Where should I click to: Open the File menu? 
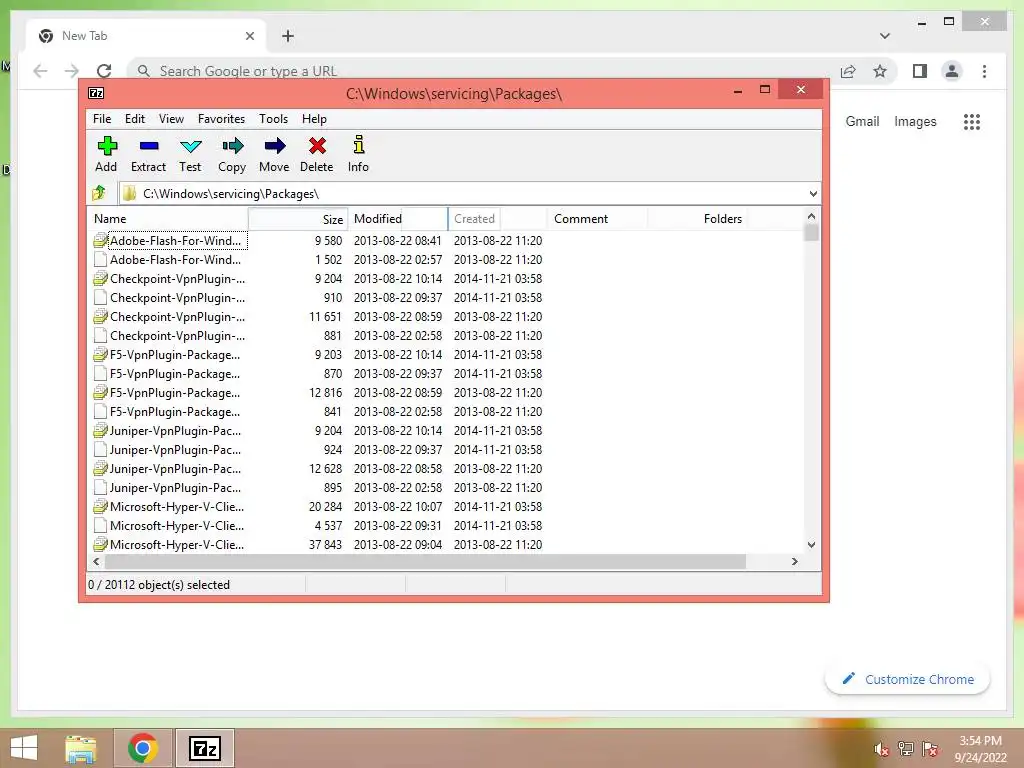102,119
